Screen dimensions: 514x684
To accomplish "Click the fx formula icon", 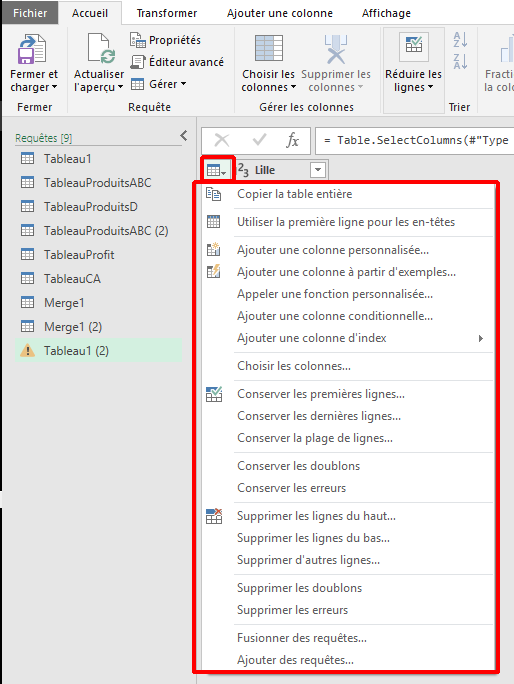I will [292, 140].
